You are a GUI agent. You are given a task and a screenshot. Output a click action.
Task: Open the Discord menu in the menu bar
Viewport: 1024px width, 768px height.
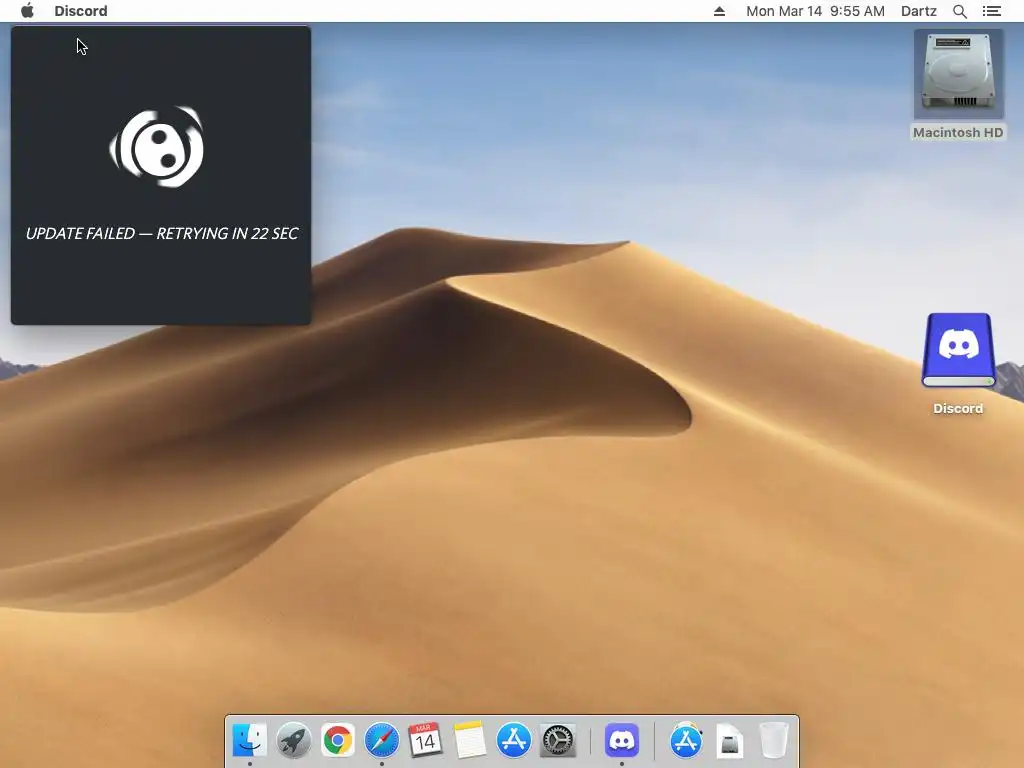pyautogui.click(x=81, y=11)
